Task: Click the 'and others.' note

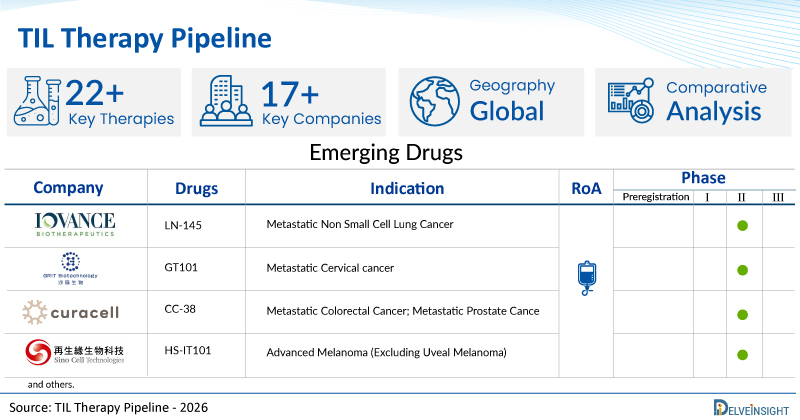Action: click(51, 384)
